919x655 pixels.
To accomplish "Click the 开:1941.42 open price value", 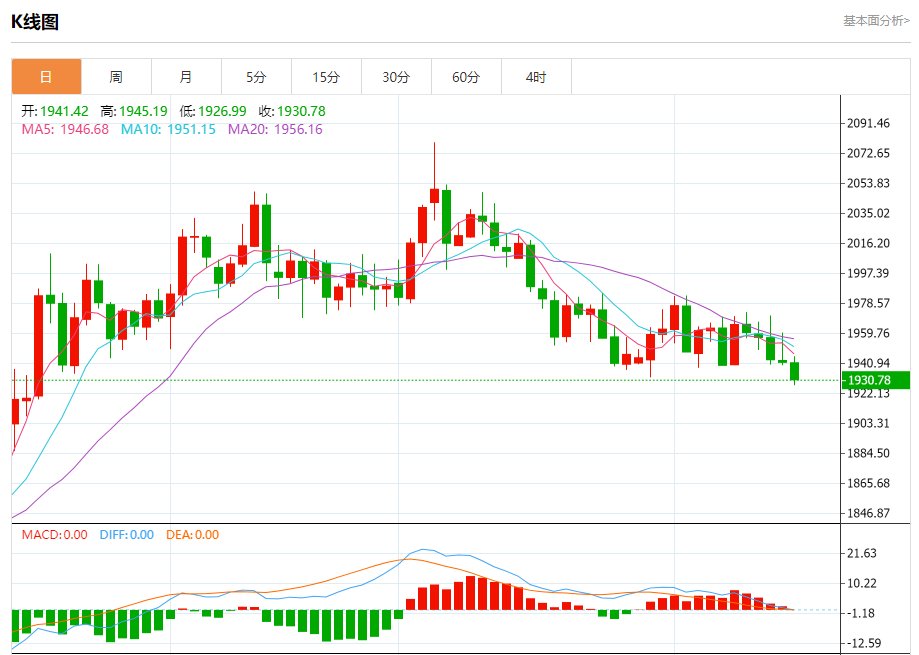I will click(x=55, y=111).
